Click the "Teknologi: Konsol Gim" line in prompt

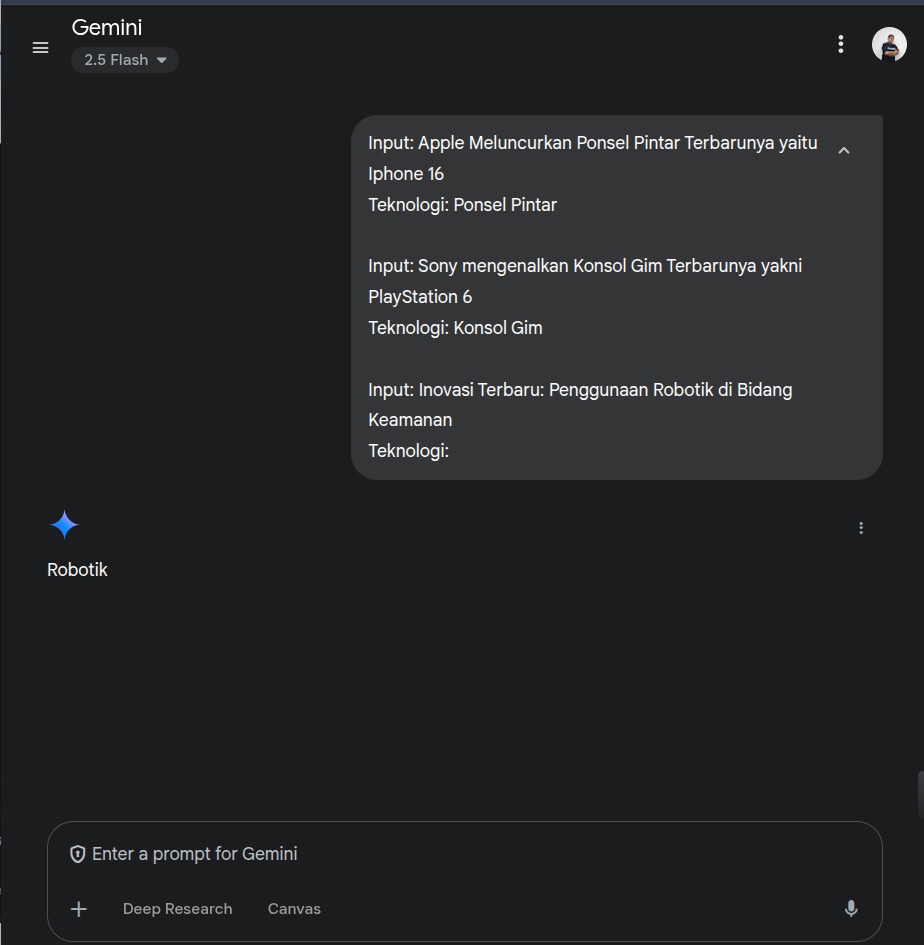coord(455,328)
